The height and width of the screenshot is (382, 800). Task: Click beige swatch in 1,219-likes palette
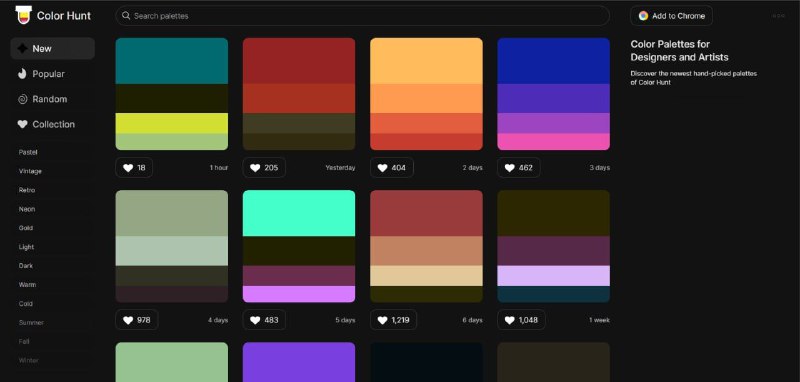pyautogui.click(x=427, y=276)
